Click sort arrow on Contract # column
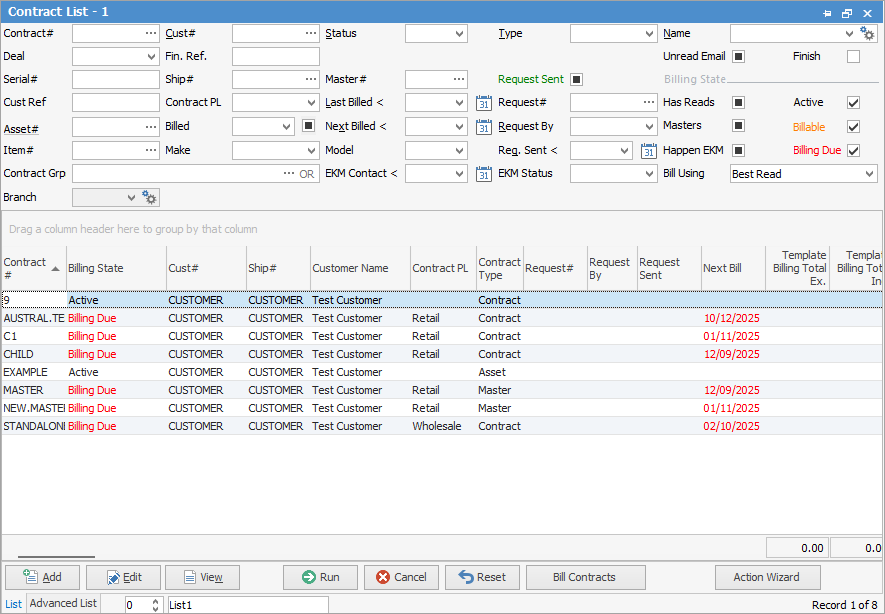Image resolution: width=885 pixels, height=614 pixels. 55,269
